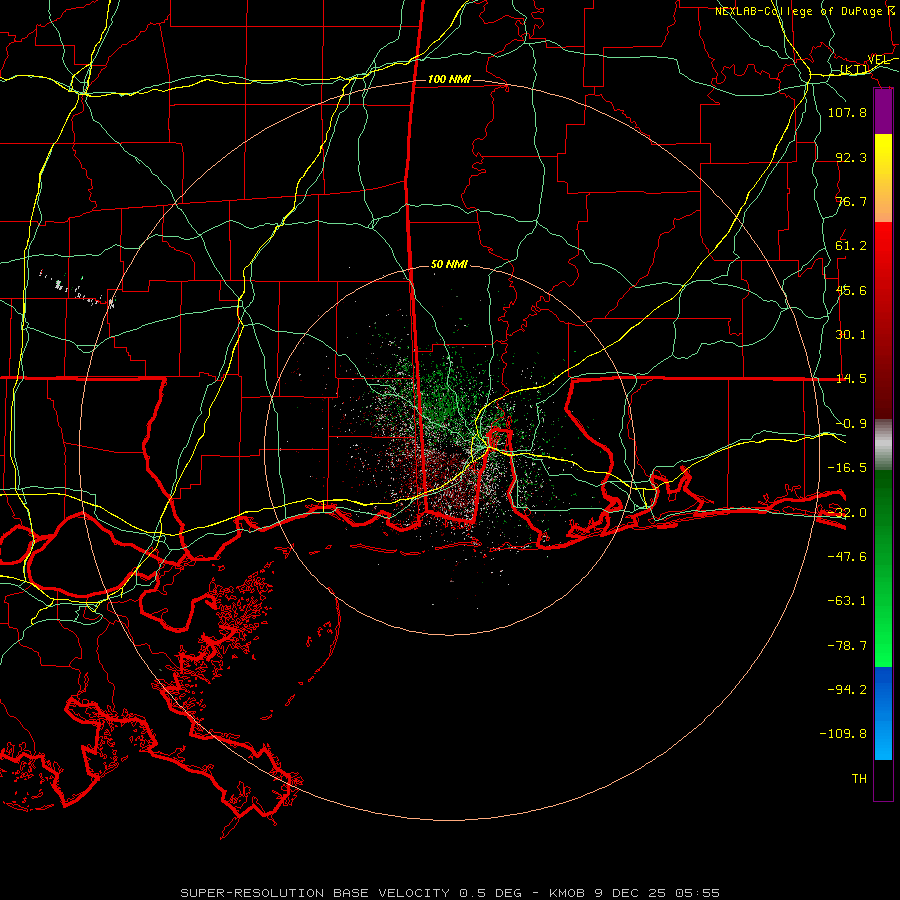
Task: Click the -0.9 velocity scale value
Action: 851,424
